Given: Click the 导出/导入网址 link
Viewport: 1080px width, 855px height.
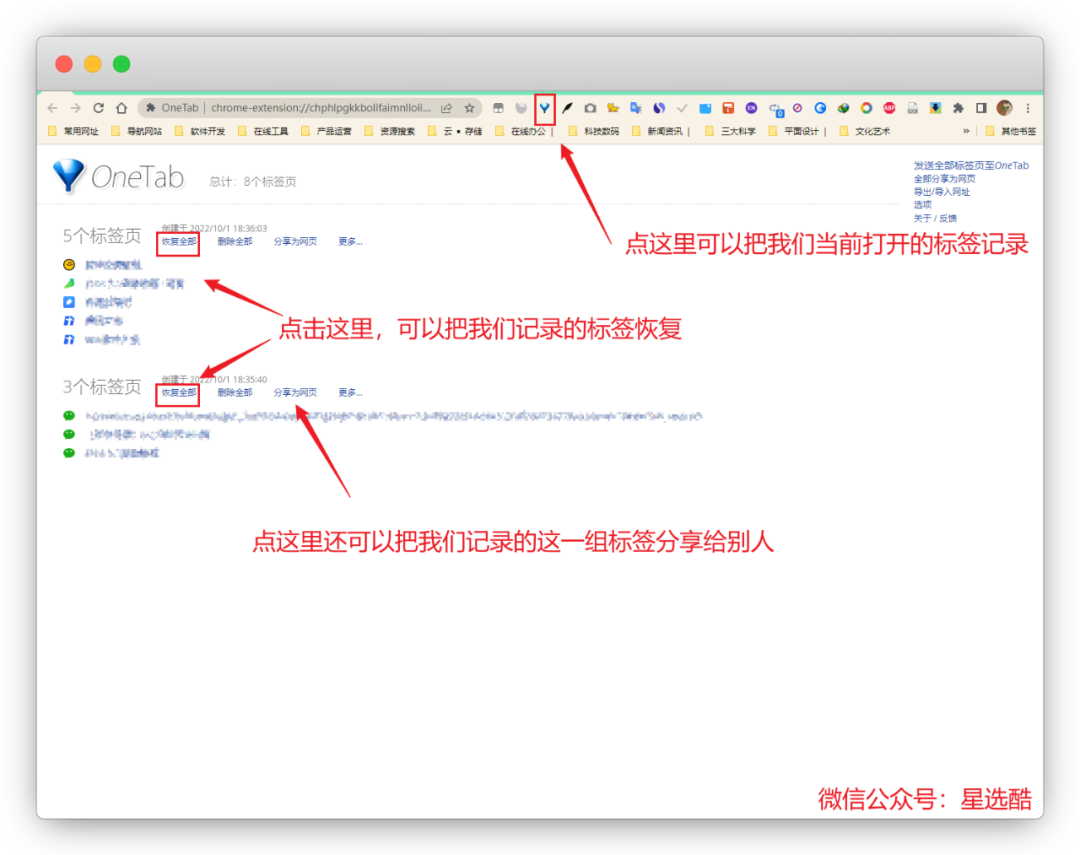Looking at the screenshot, I should [x=942, y=192].
